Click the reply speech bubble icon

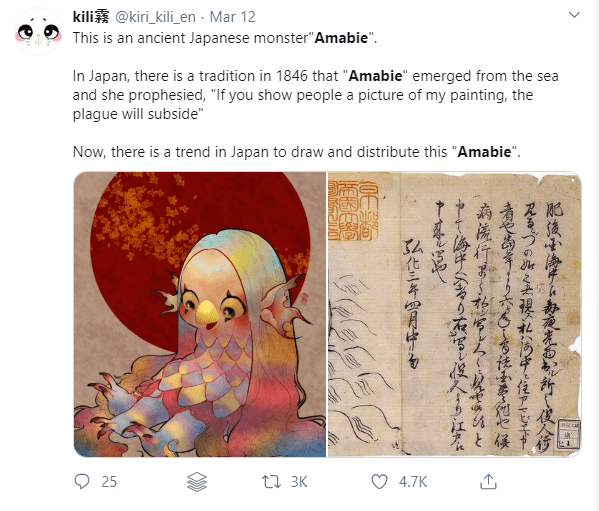82,481
